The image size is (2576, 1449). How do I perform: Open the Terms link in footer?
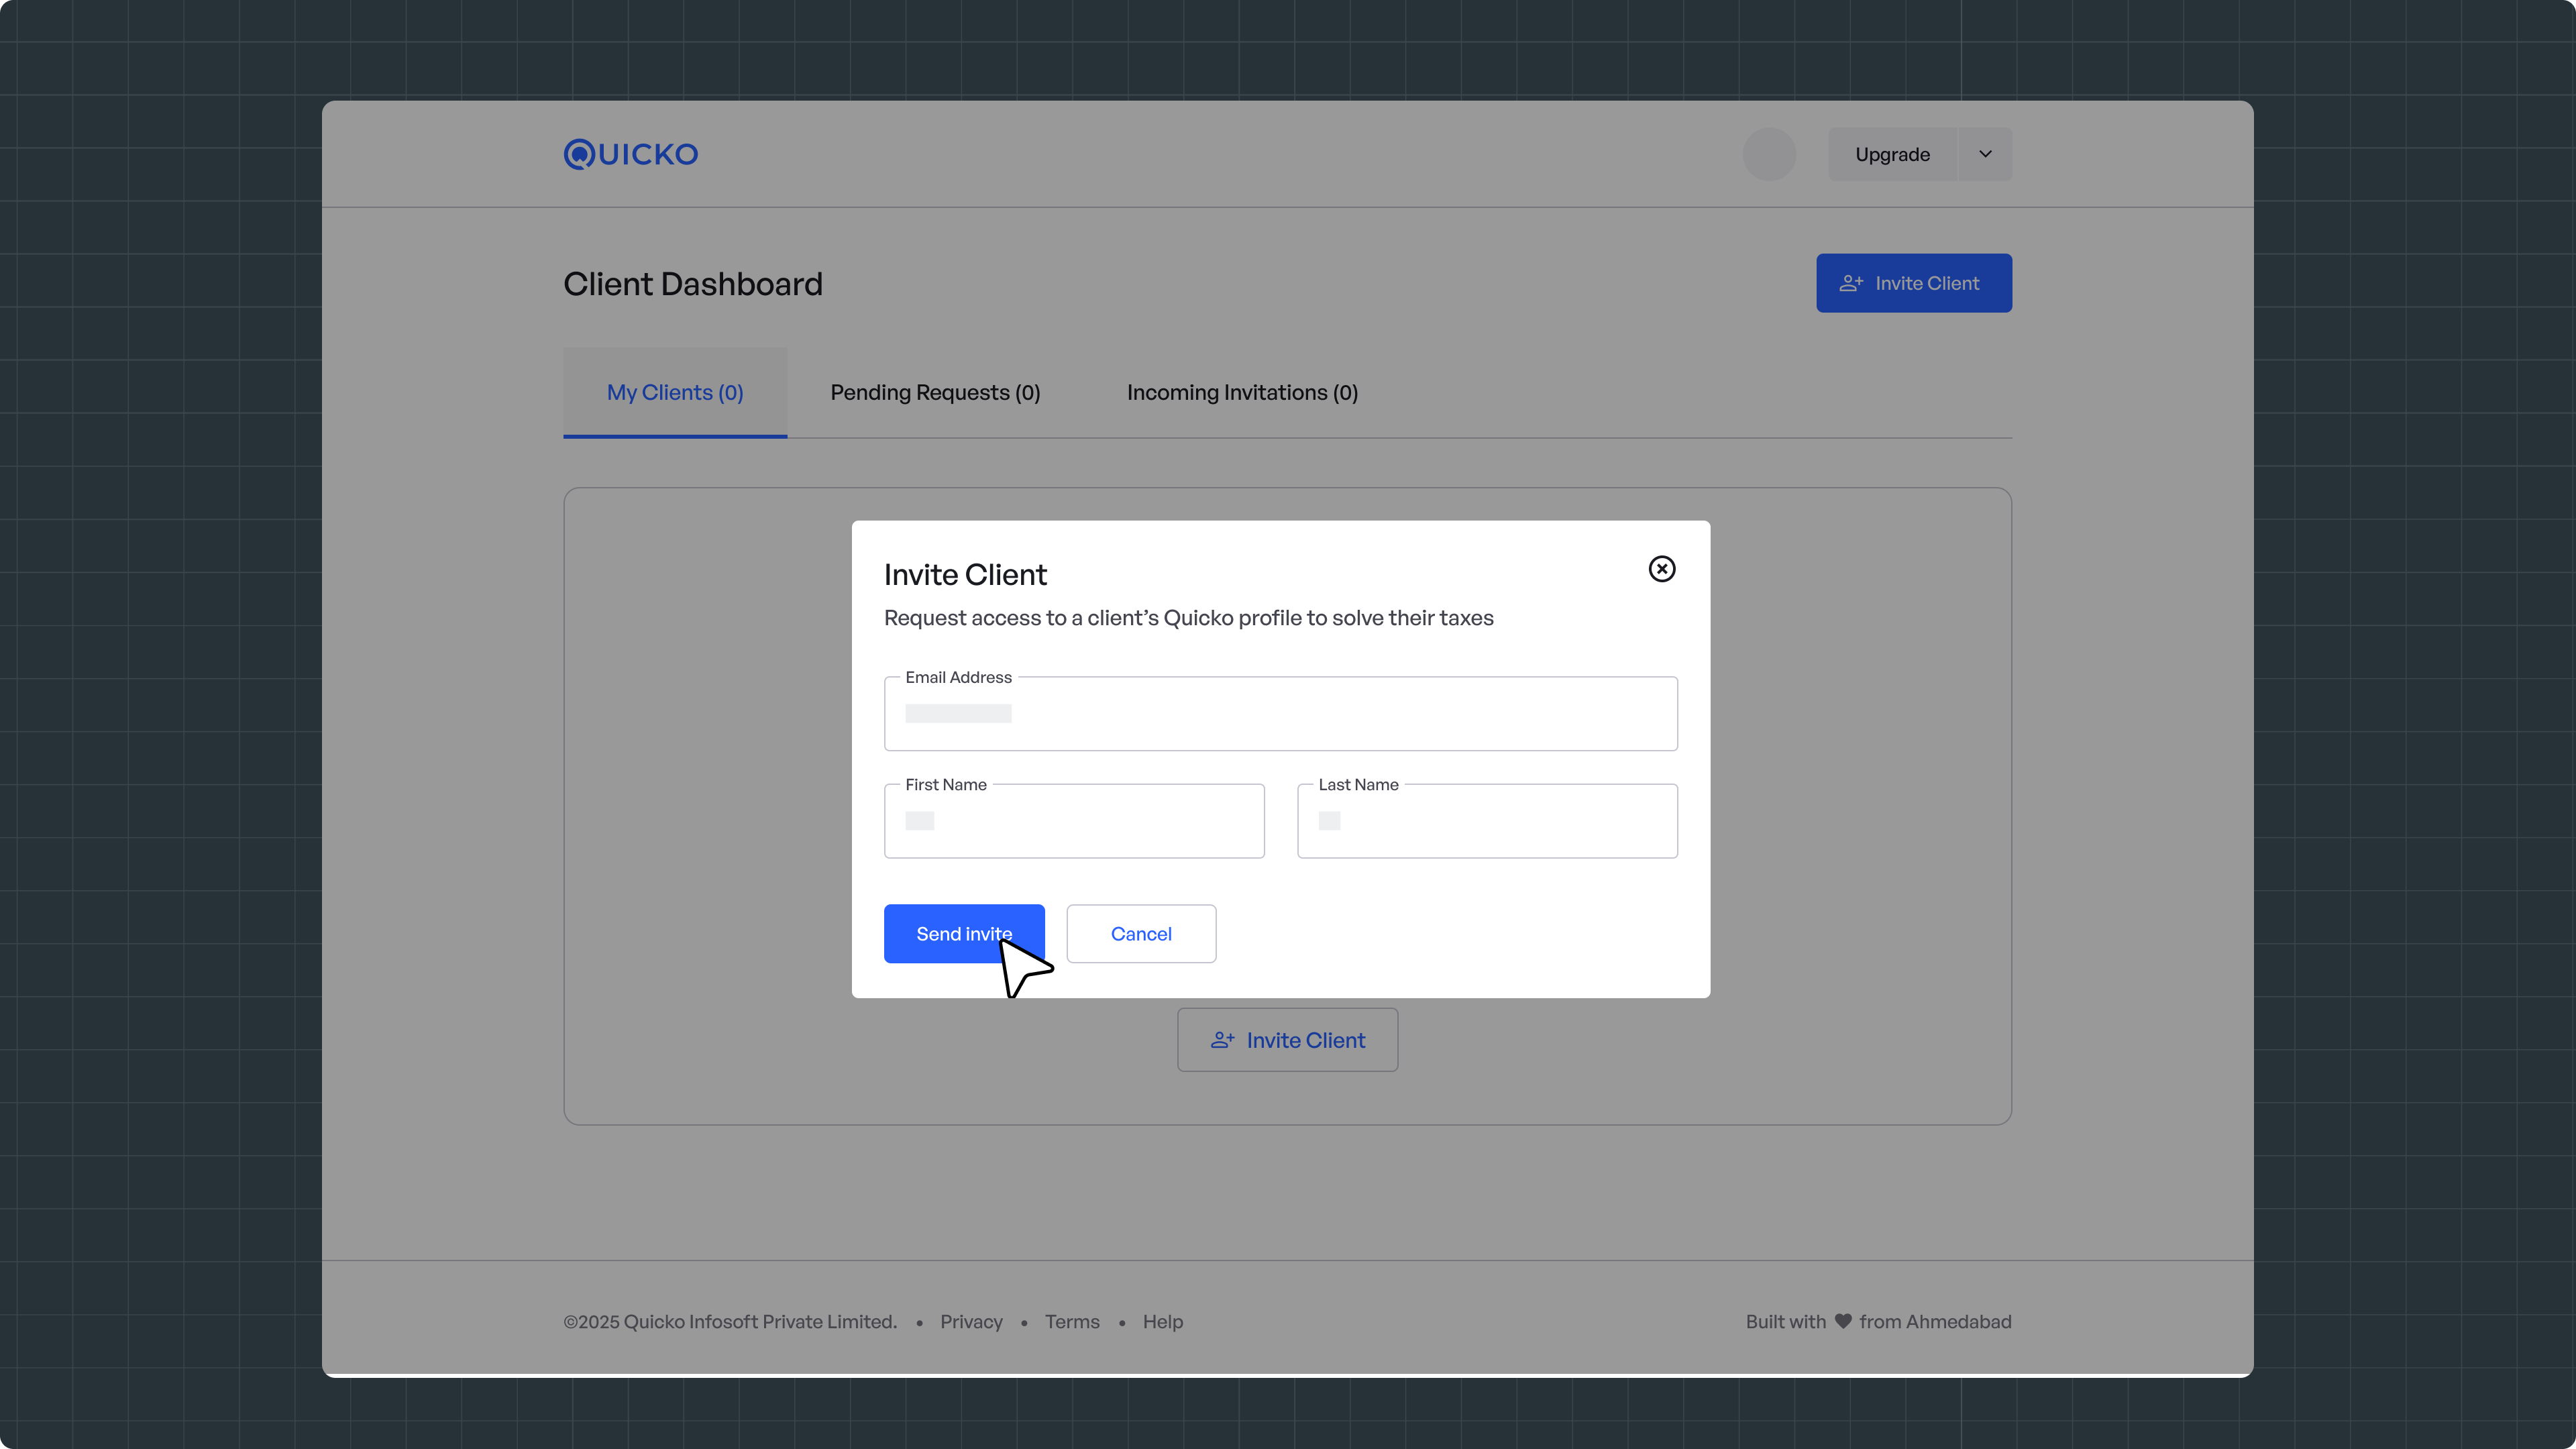pos(1072,1322)
